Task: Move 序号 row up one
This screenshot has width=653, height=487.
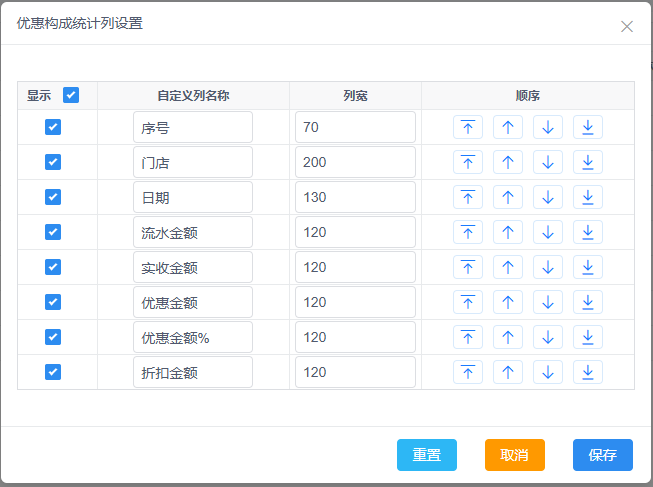Action: click(x=508, y=127)
